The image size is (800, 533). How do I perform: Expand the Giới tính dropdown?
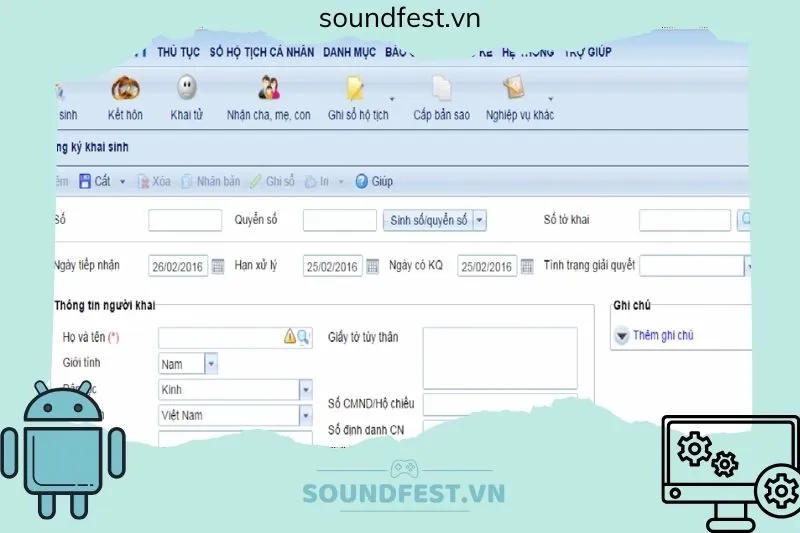(211, 364)
